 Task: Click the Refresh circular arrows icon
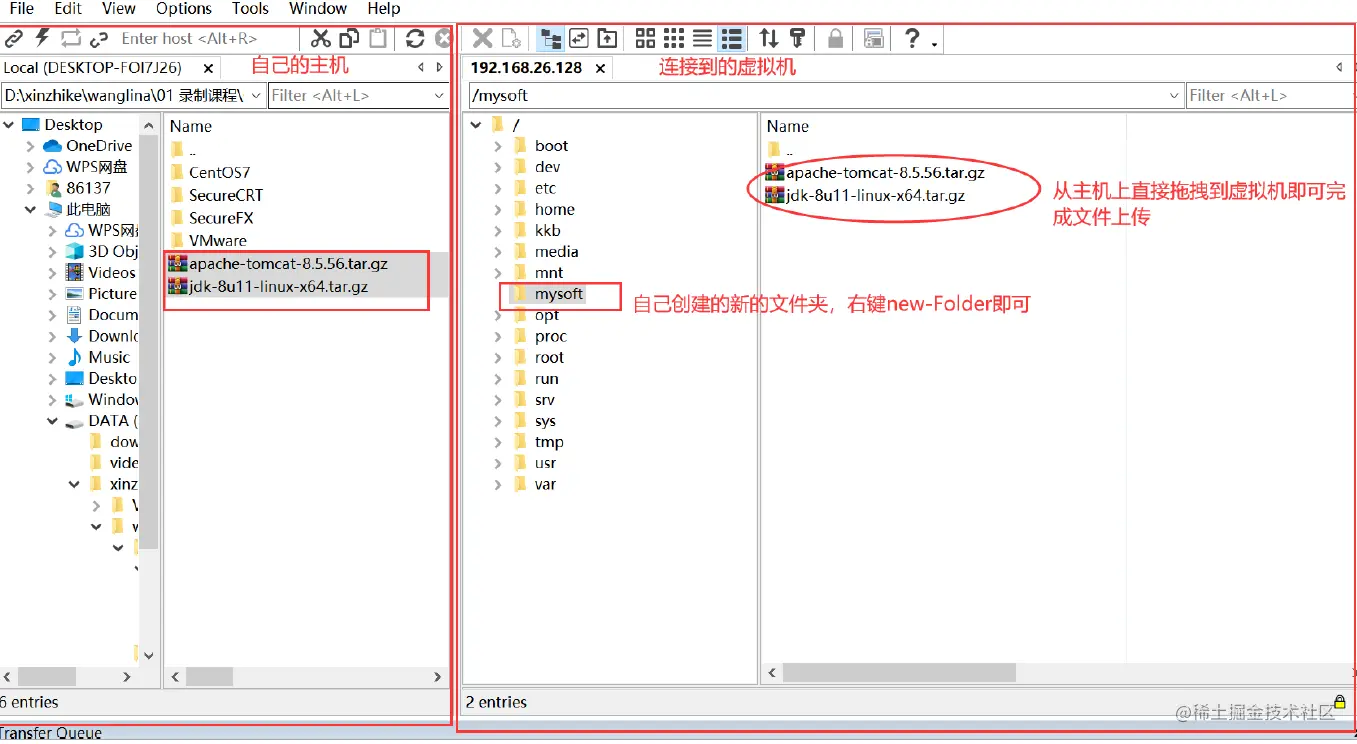tap(415, 38)
